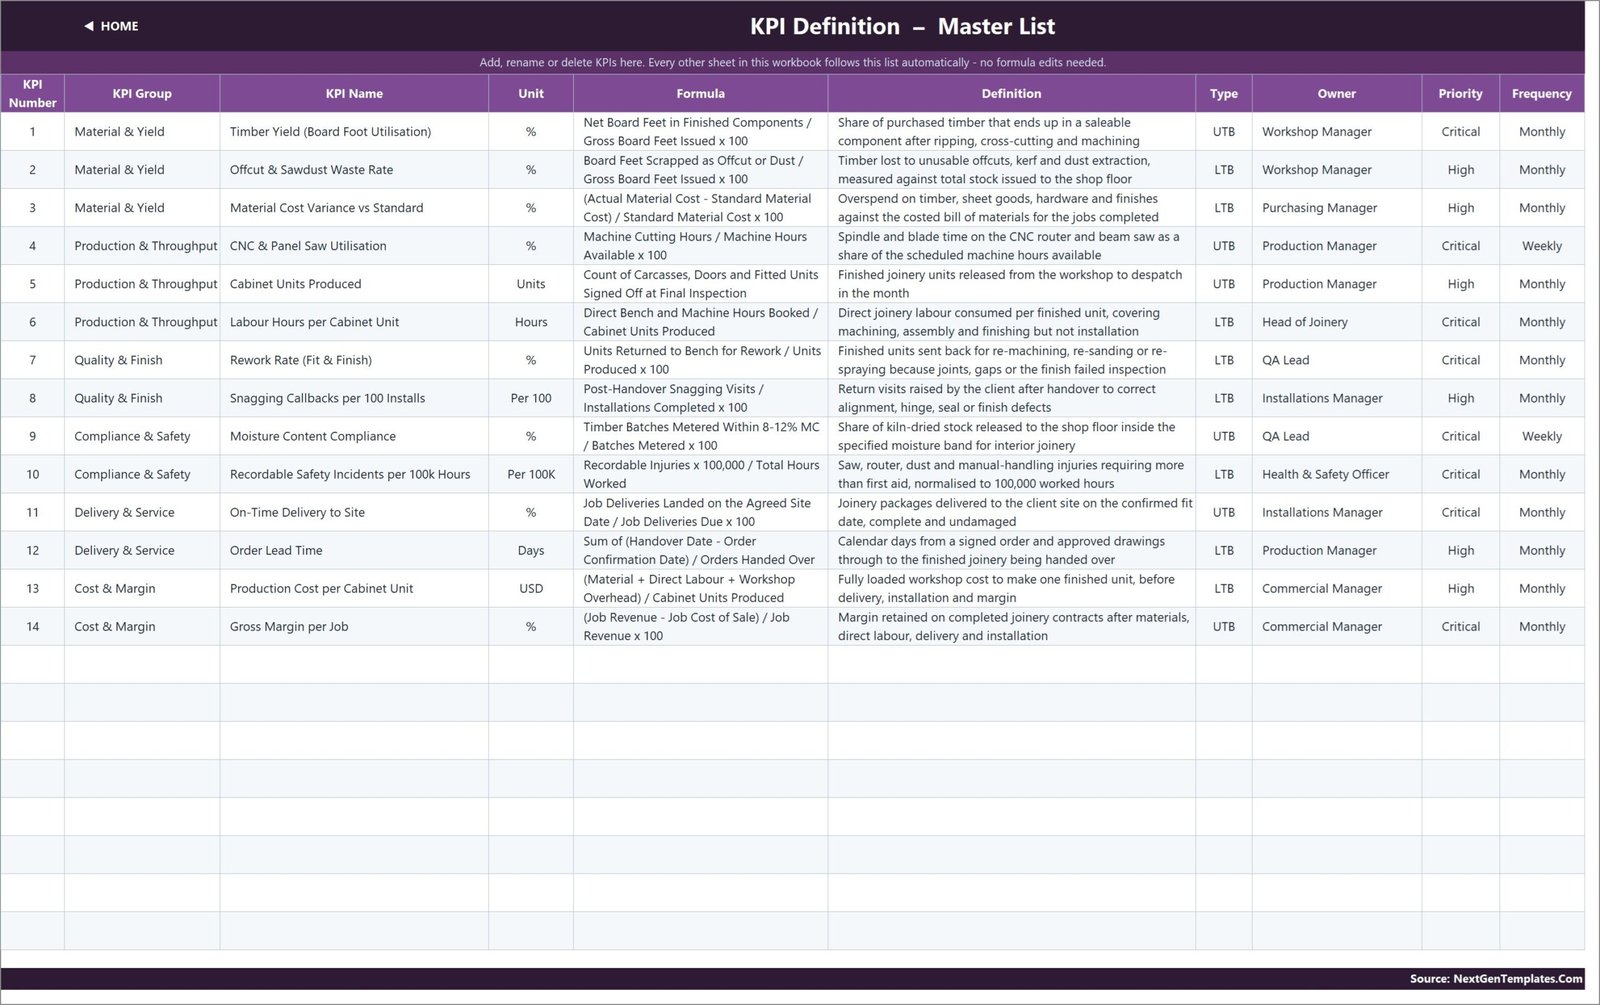Select cell Snagging Callbacks per 100 Installs

click(354, 398)
